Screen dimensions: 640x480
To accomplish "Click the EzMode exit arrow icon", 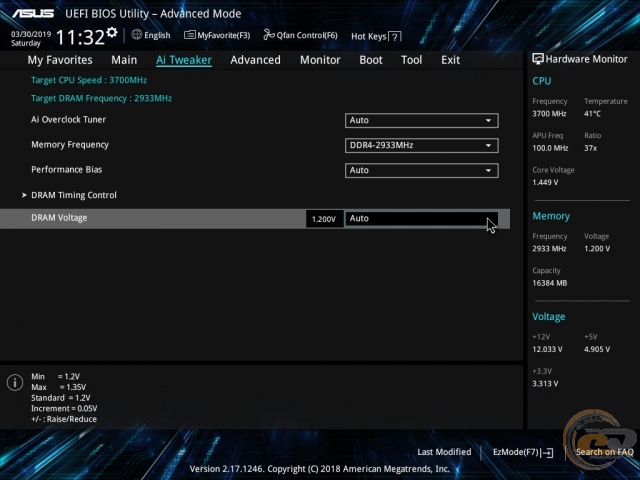I will (x=548, y=453).
